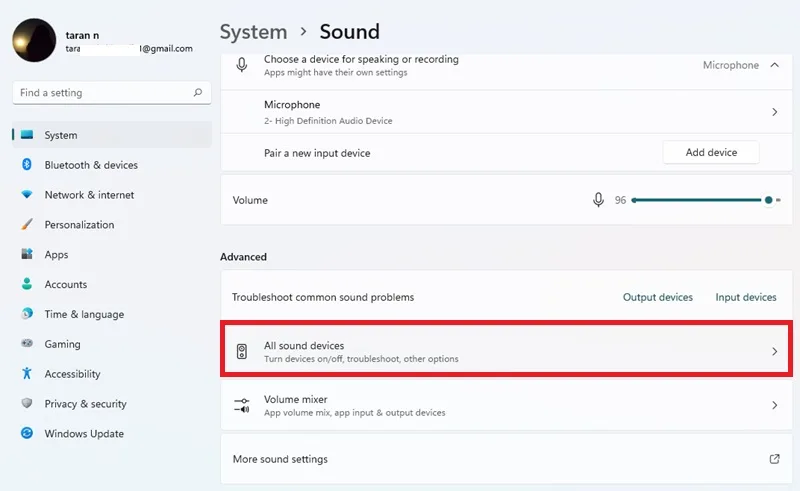Open Microphone device details chevron
The width and height of the screenshot is (800, 491).
click(774, 112)
